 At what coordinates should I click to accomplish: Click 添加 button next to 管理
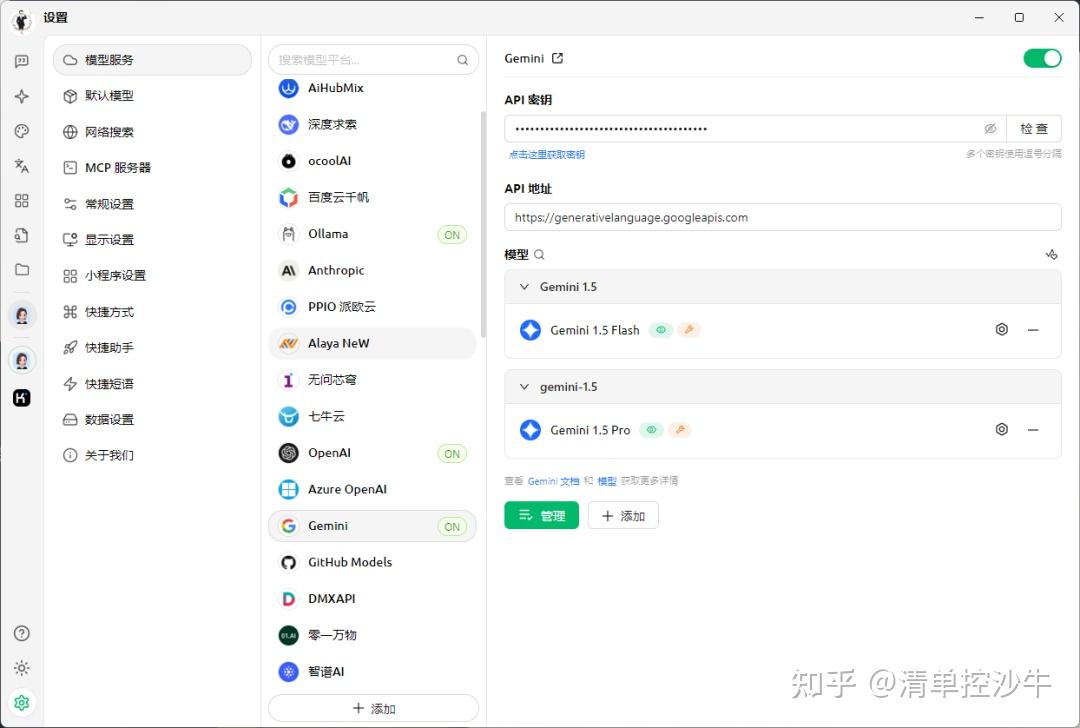623,515
